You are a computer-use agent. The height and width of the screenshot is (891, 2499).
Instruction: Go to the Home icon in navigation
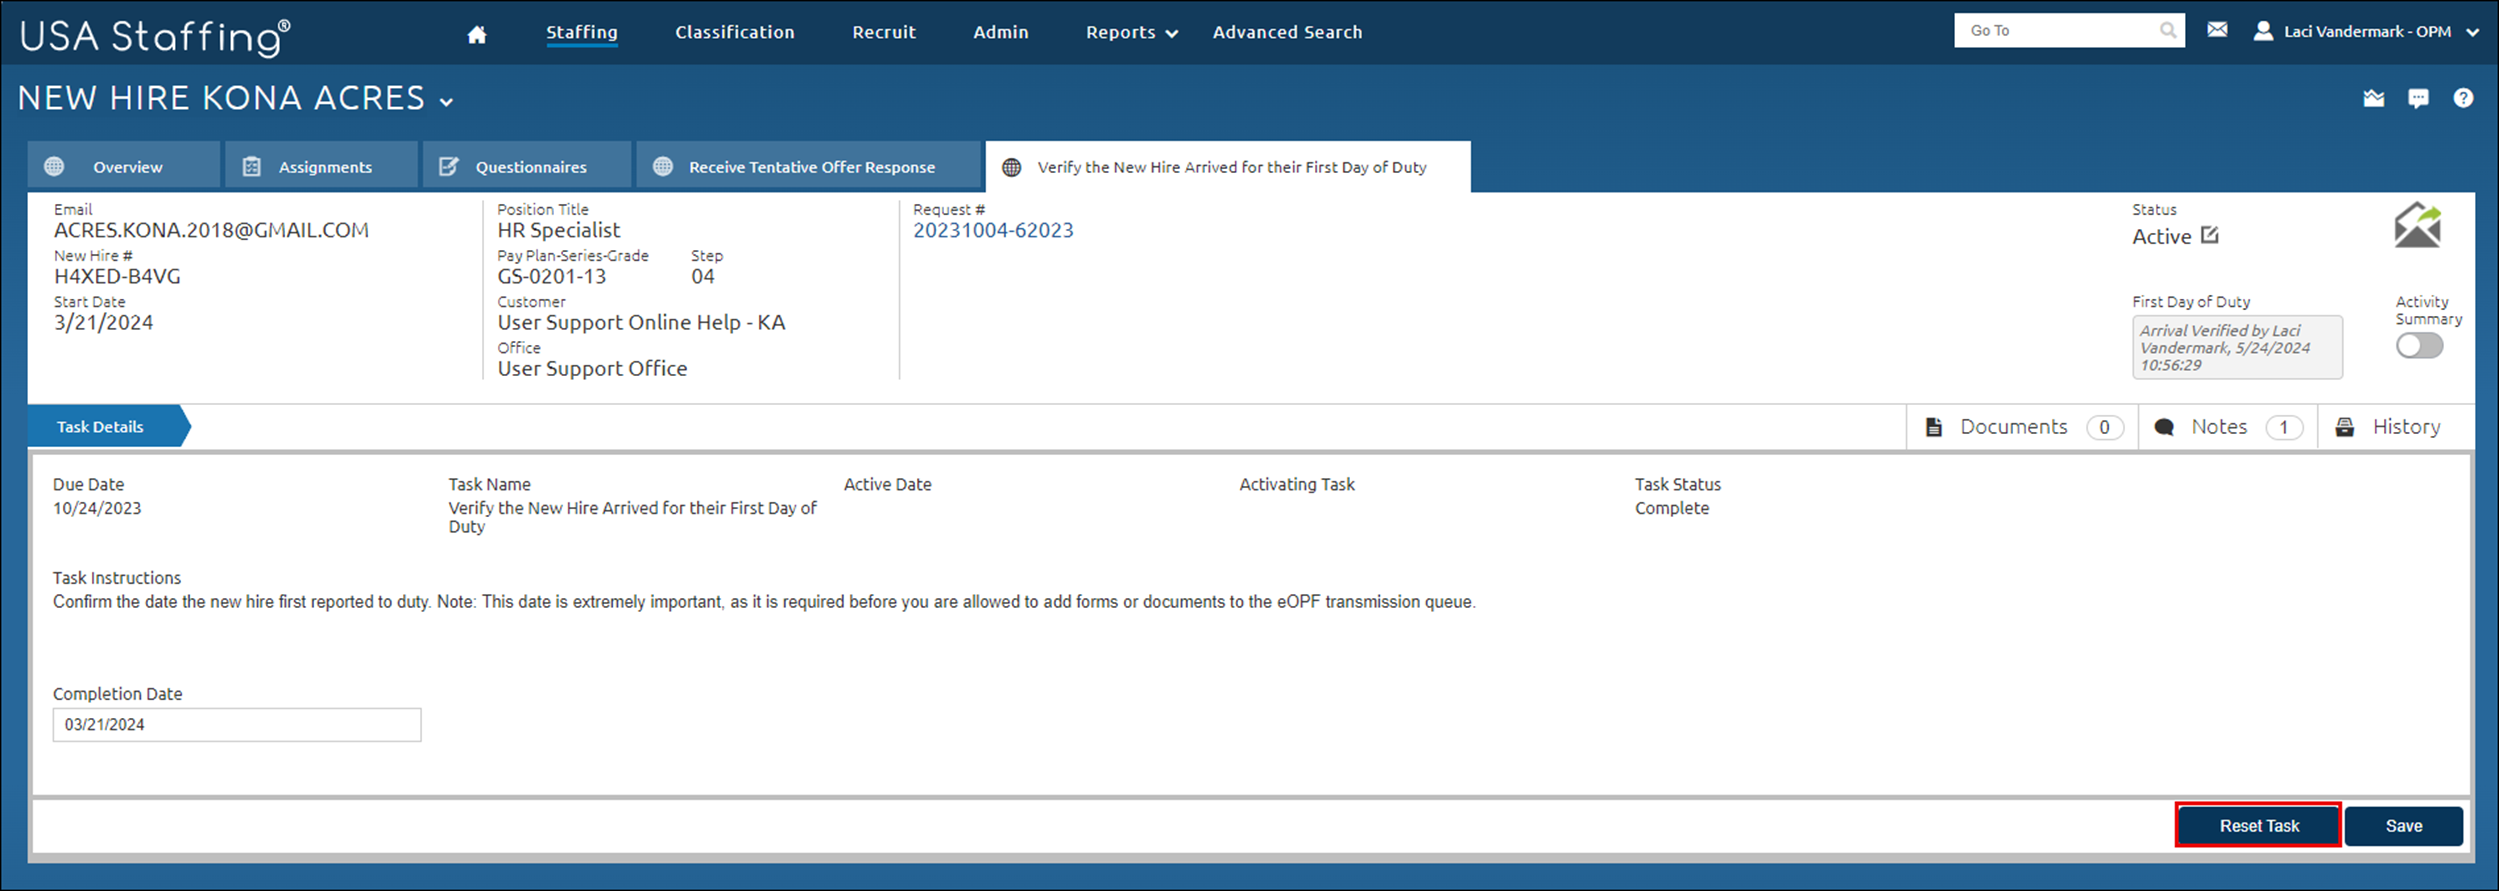[477, 34]
